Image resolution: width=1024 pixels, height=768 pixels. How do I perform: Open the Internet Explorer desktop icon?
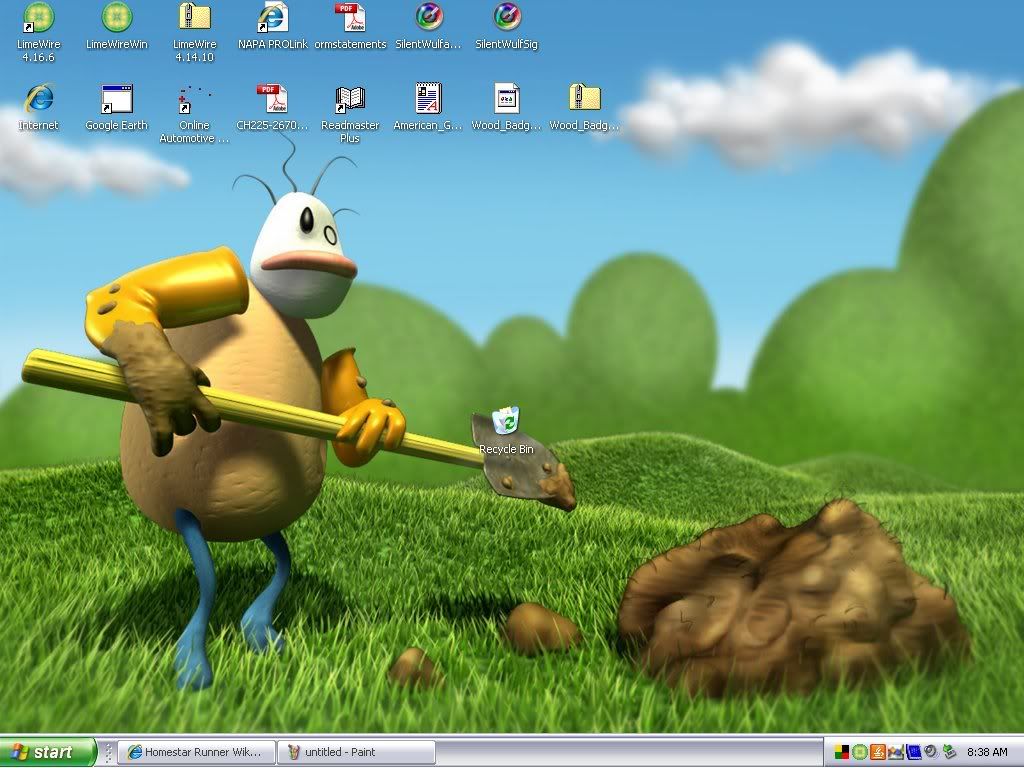39,99
